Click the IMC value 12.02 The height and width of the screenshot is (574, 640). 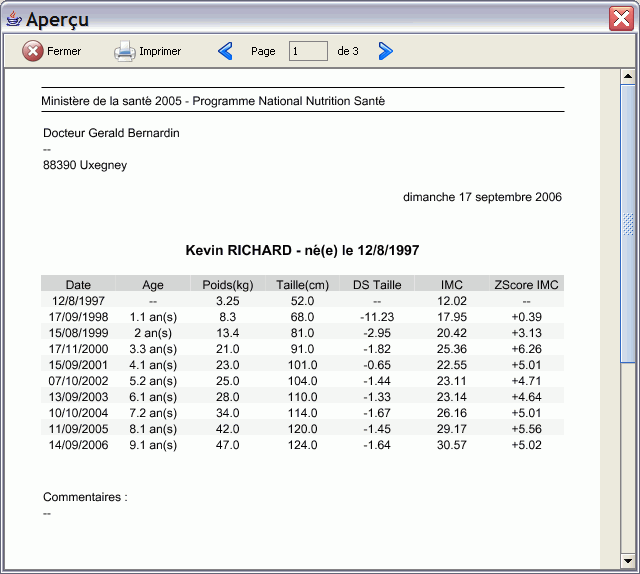[452, 301]
